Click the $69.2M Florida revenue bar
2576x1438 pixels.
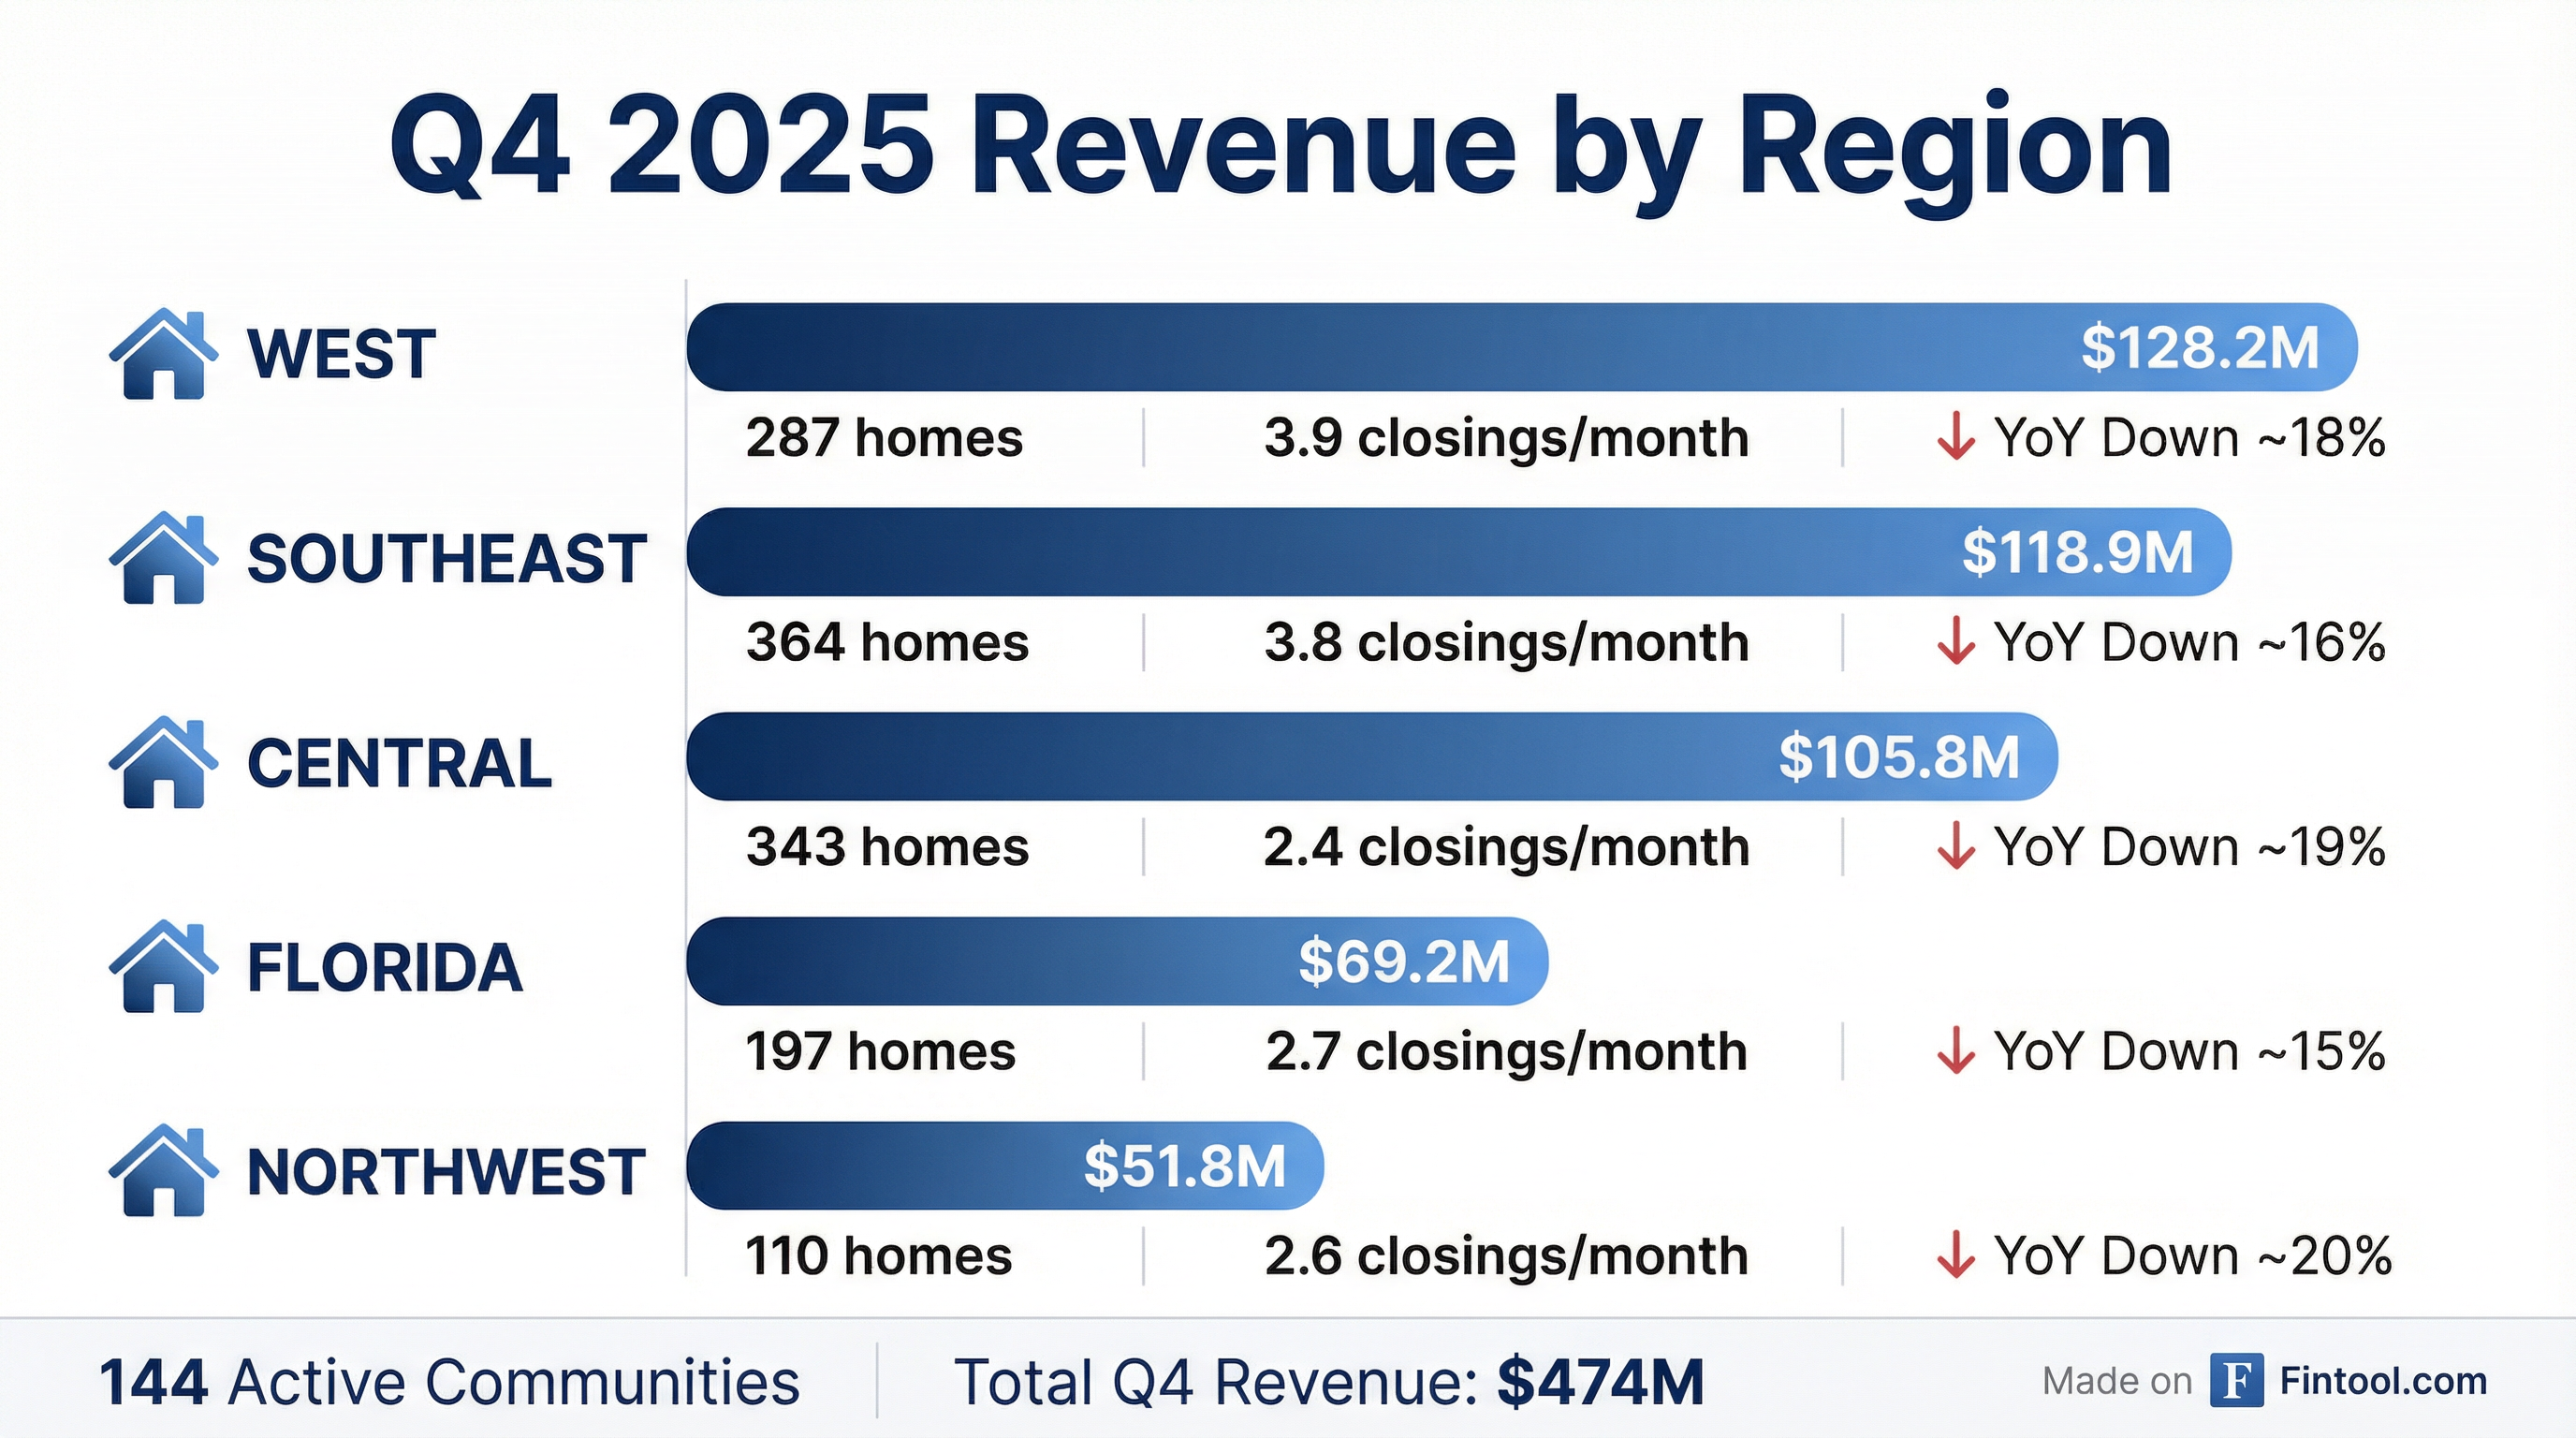[1116, 961]
